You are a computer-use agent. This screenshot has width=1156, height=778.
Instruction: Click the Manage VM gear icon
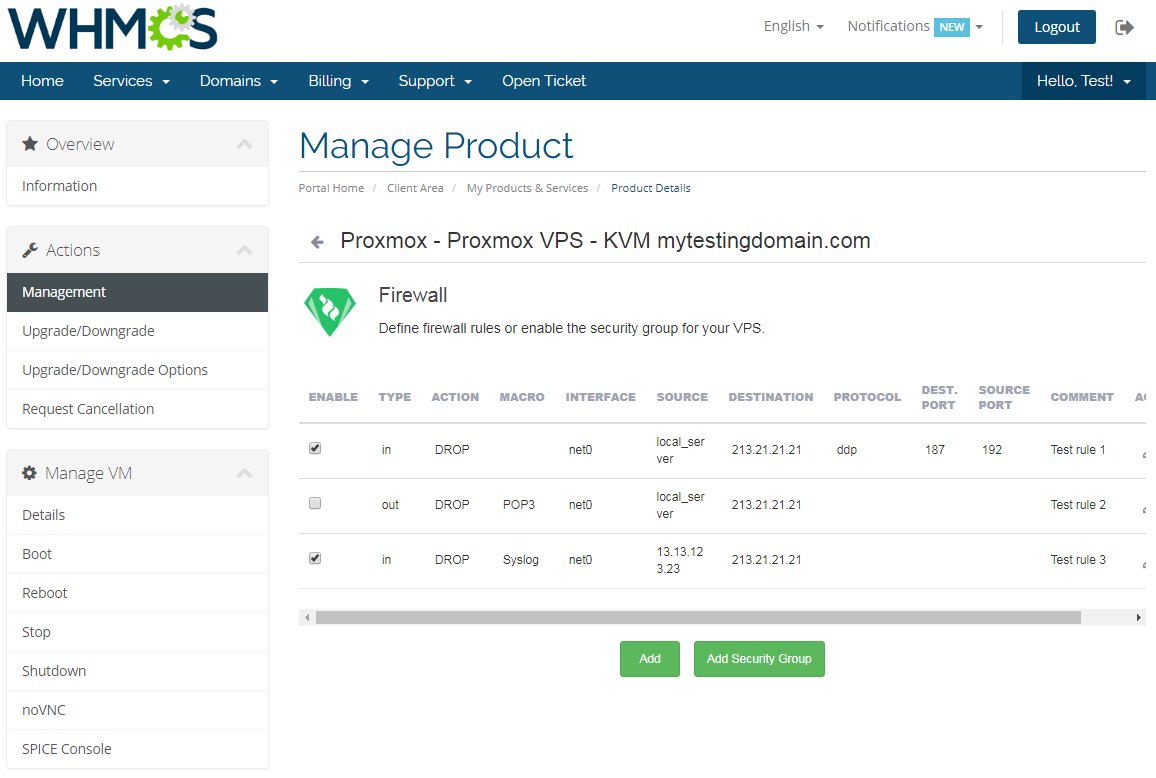tap(29, 473)
